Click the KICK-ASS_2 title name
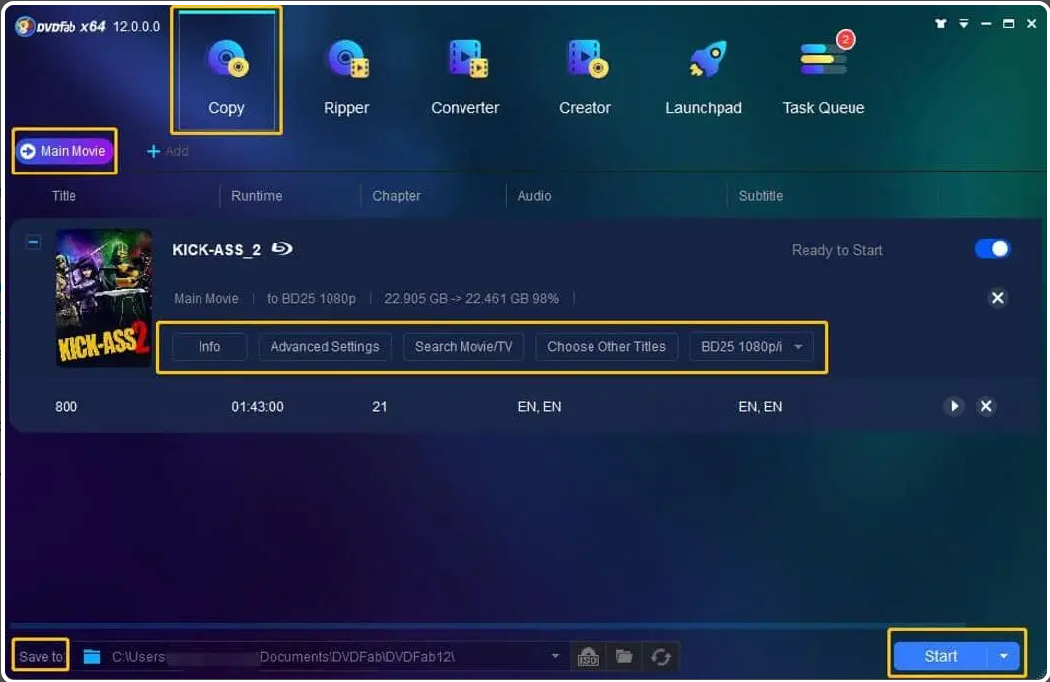 pos(216,250)
